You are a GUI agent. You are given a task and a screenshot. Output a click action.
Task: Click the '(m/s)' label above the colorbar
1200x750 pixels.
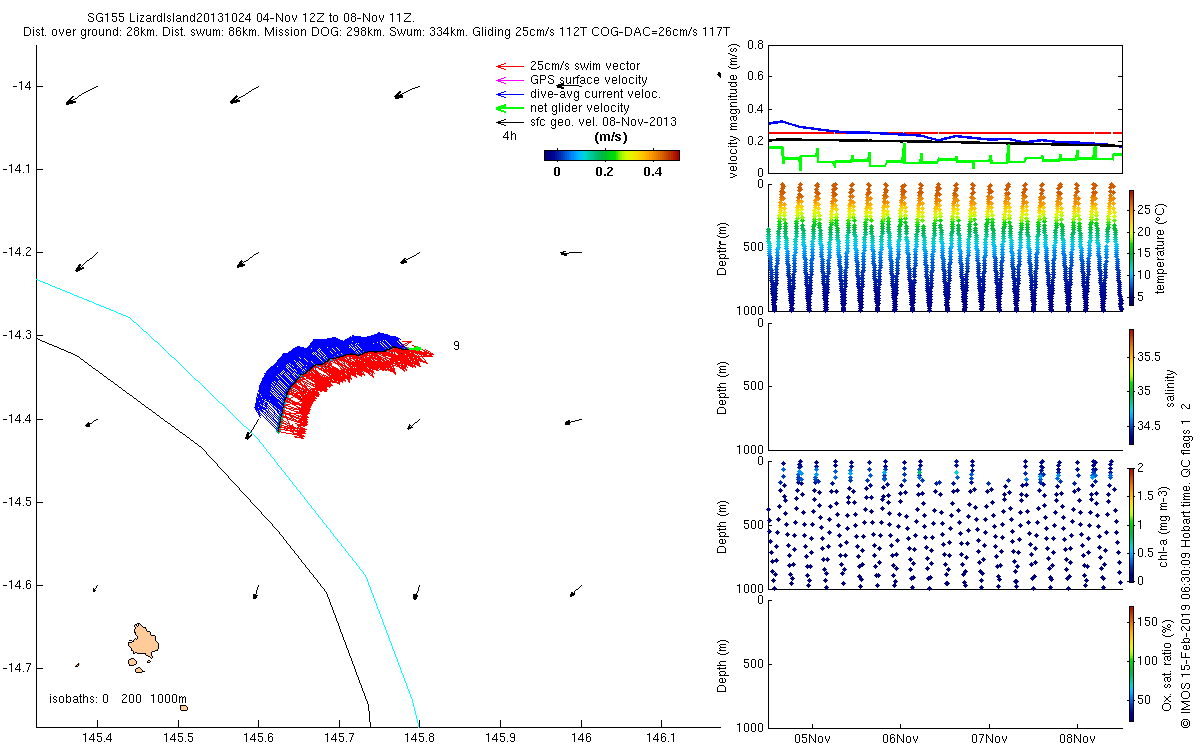pyautogui.click(x=611, y=137)
